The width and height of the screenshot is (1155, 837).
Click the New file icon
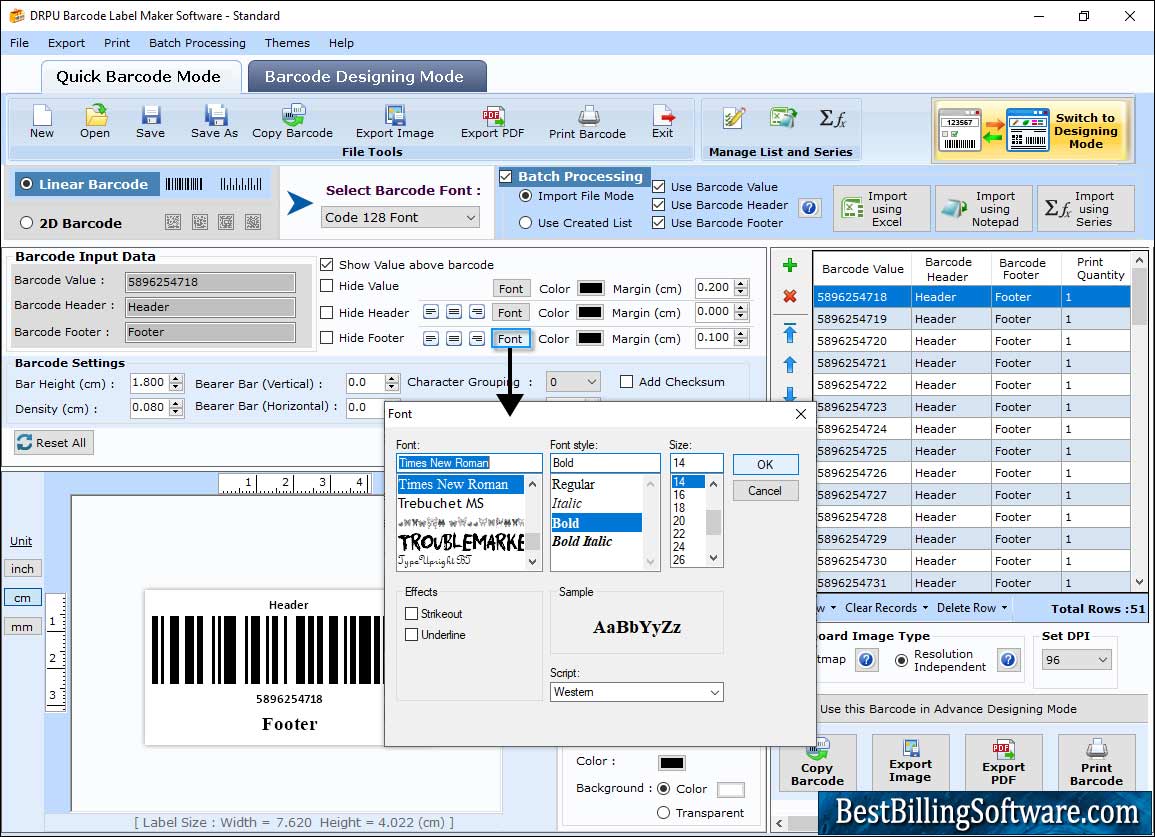[42, 122]
